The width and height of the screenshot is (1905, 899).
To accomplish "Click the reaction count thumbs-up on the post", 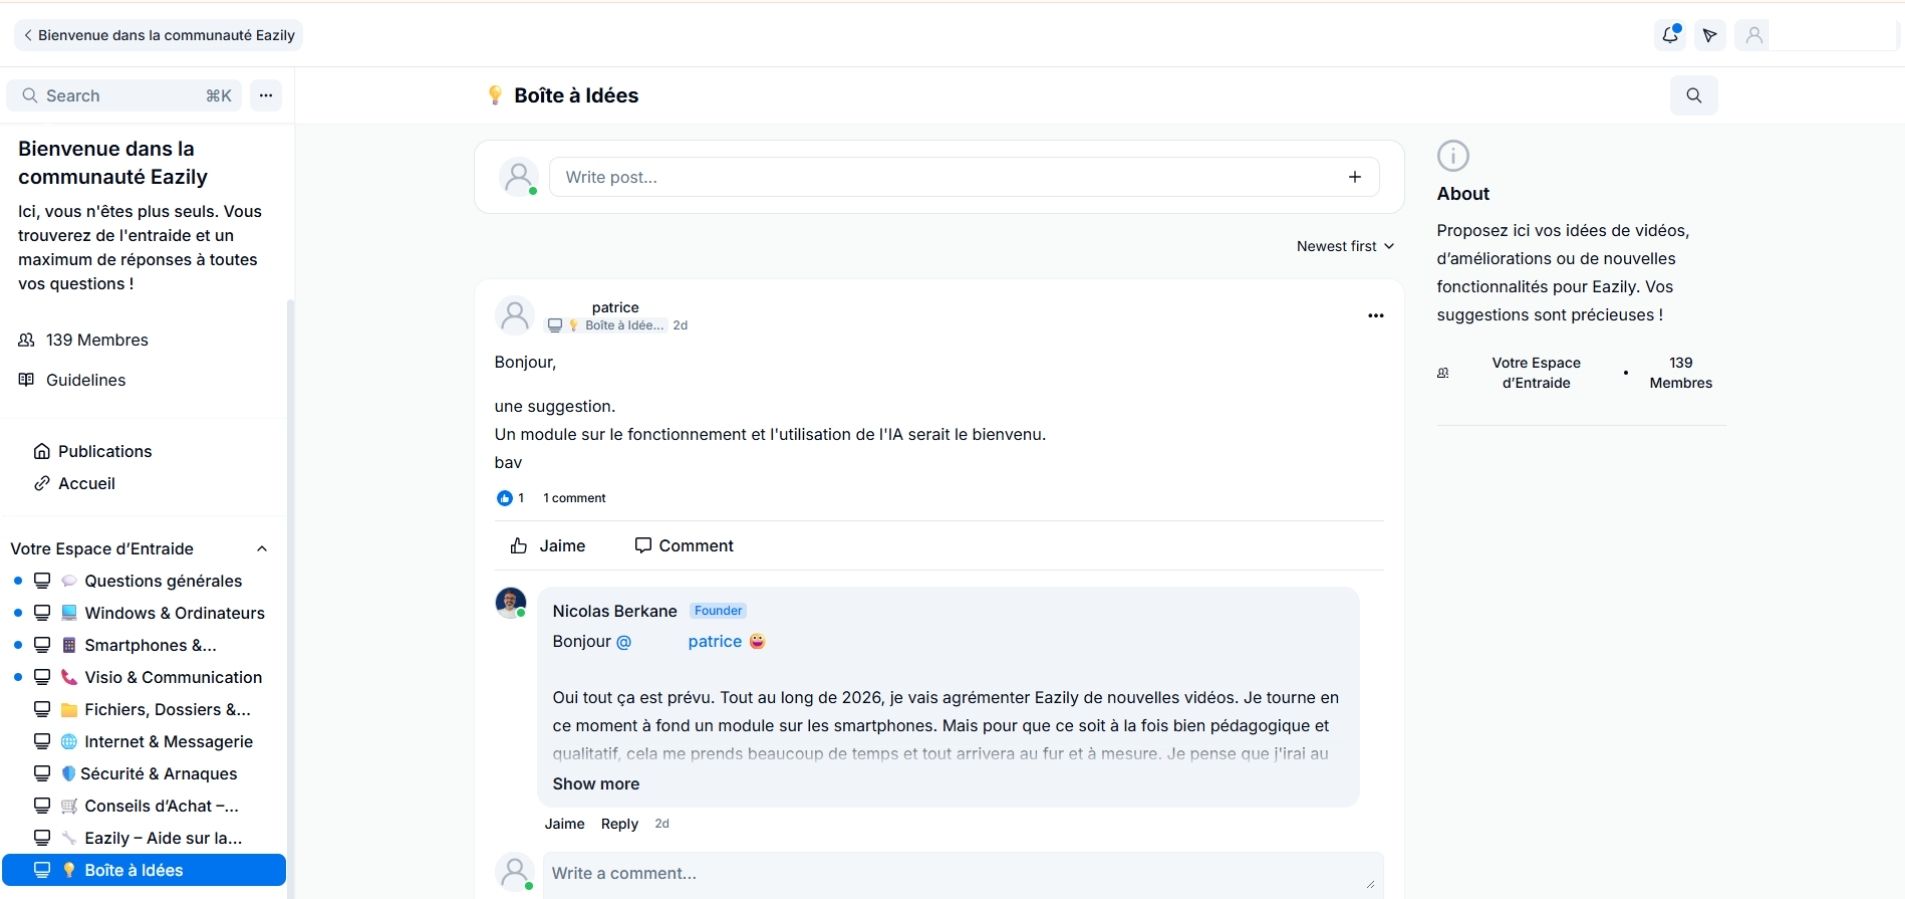I will pos(505,498).
